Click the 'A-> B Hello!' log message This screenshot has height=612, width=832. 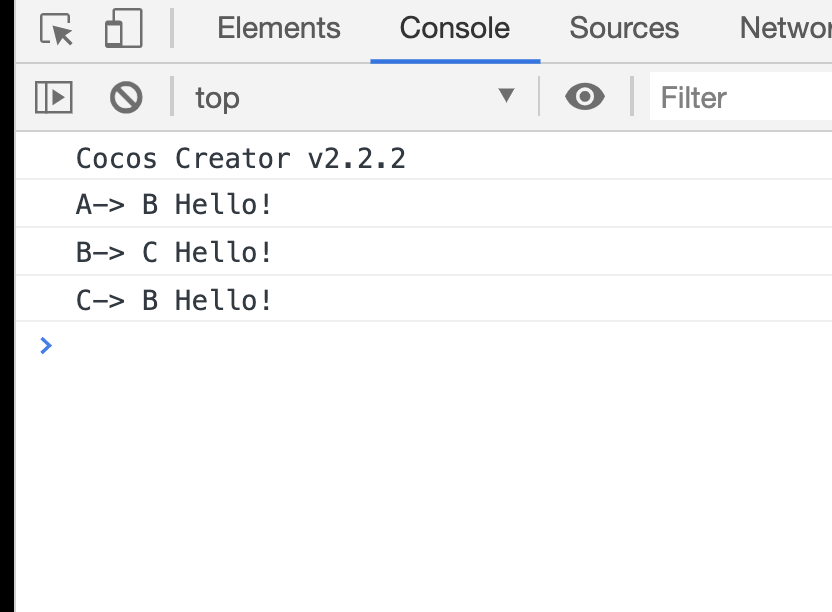(174, 204)
